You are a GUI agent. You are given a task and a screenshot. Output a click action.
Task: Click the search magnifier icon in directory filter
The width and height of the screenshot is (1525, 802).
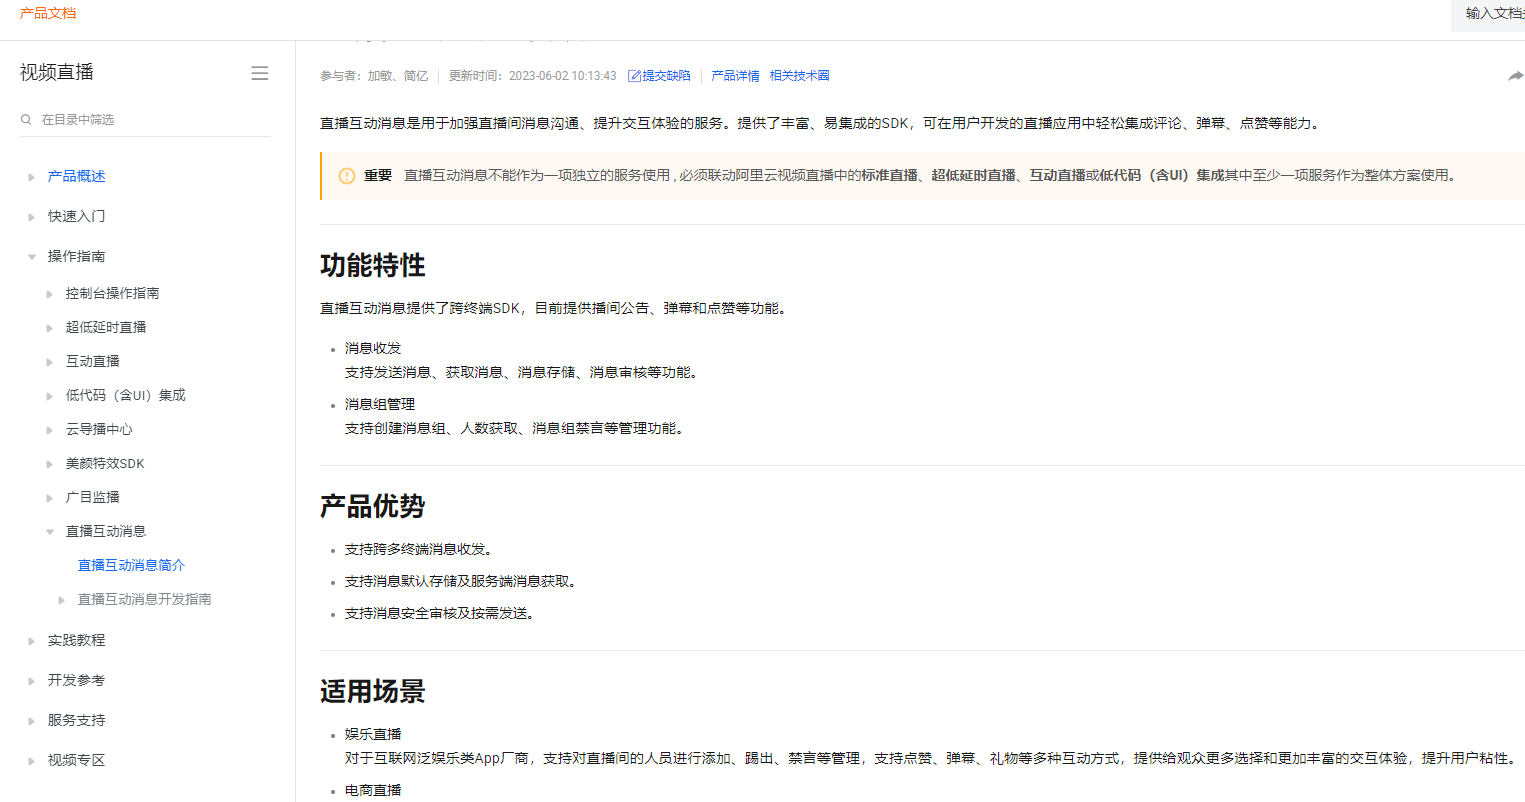[26, 119]
